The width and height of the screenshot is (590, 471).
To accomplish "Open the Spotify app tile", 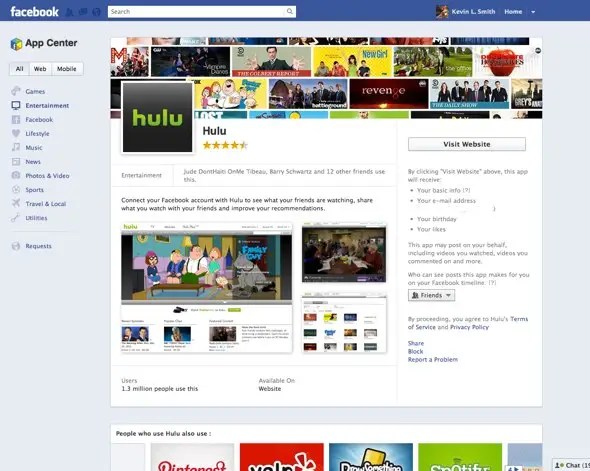I will click(460, 457).
